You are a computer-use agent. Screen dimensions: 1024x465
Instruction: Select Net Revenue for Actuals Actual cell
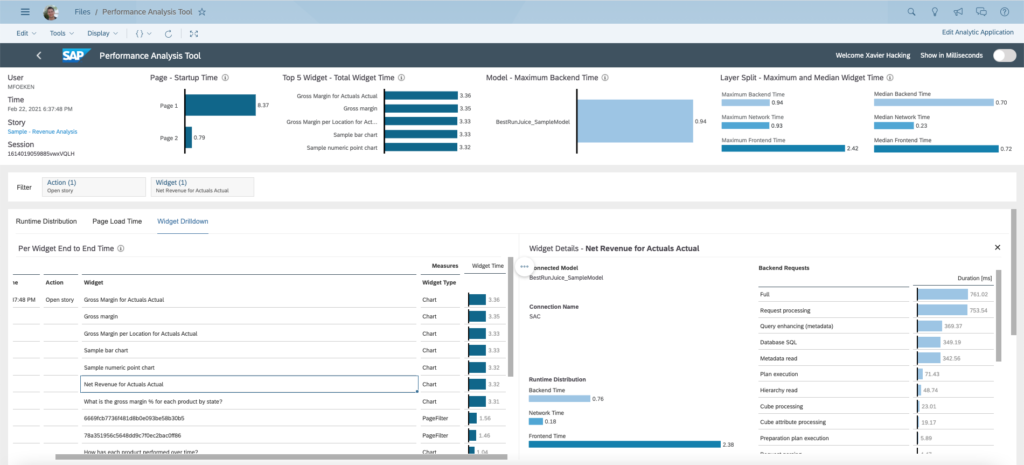pos(249,385)
